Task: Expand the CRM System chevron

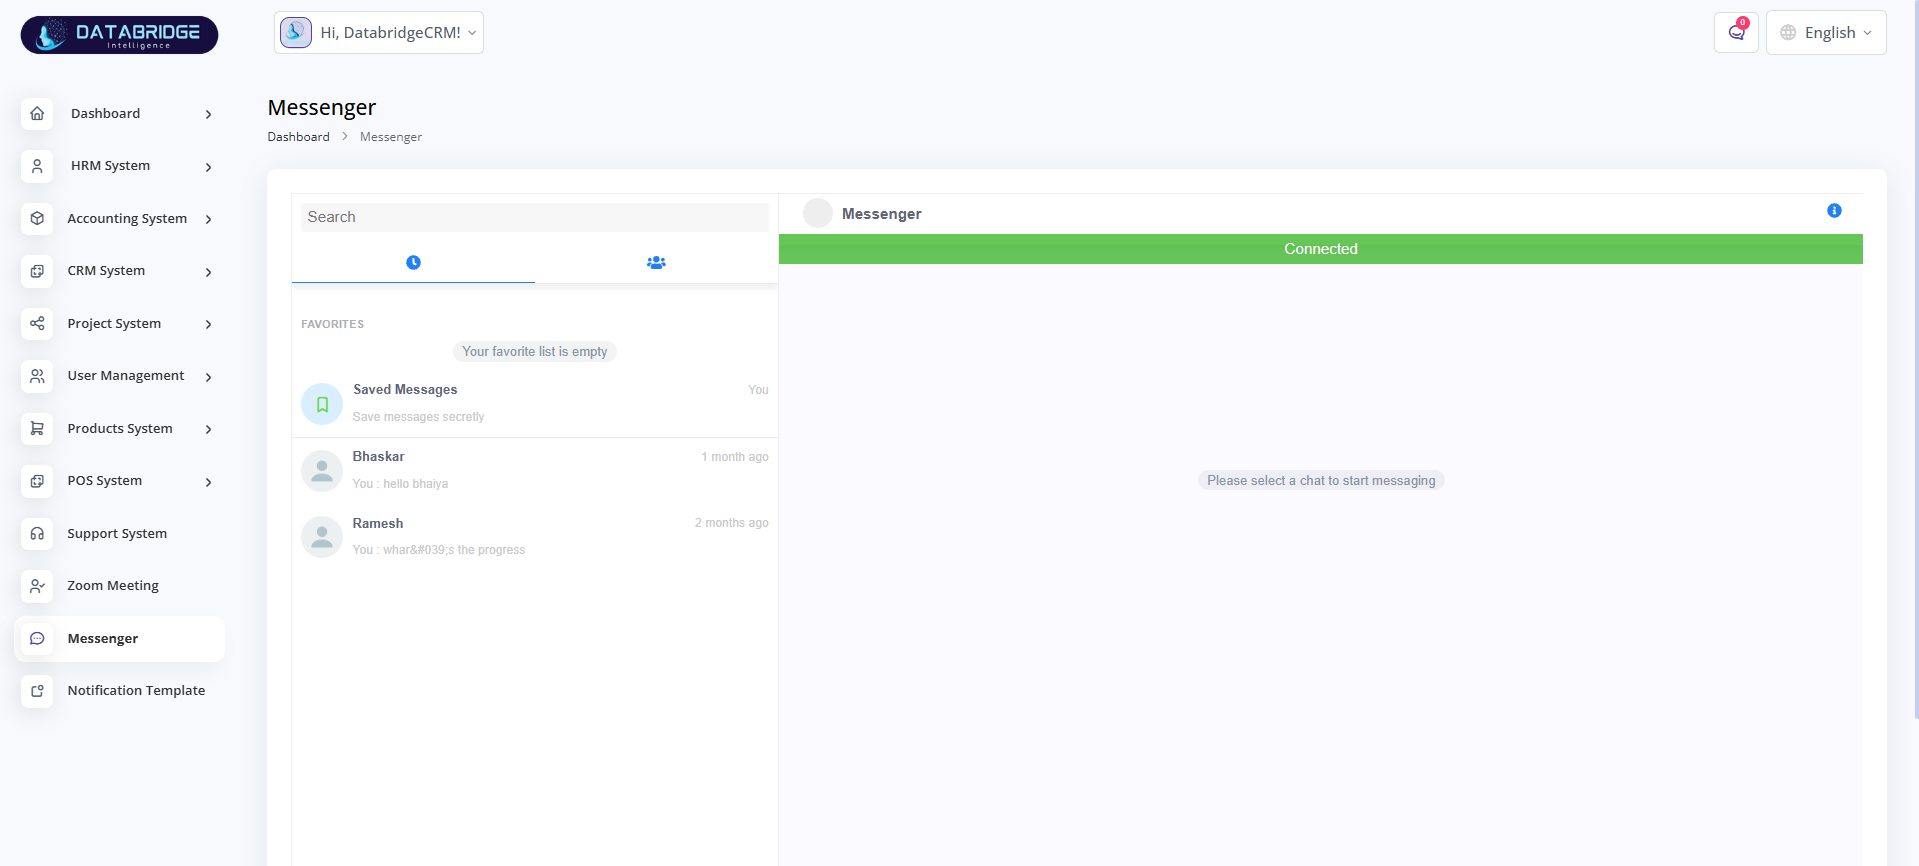Action: pyautogui.click(x=208, y=272)
